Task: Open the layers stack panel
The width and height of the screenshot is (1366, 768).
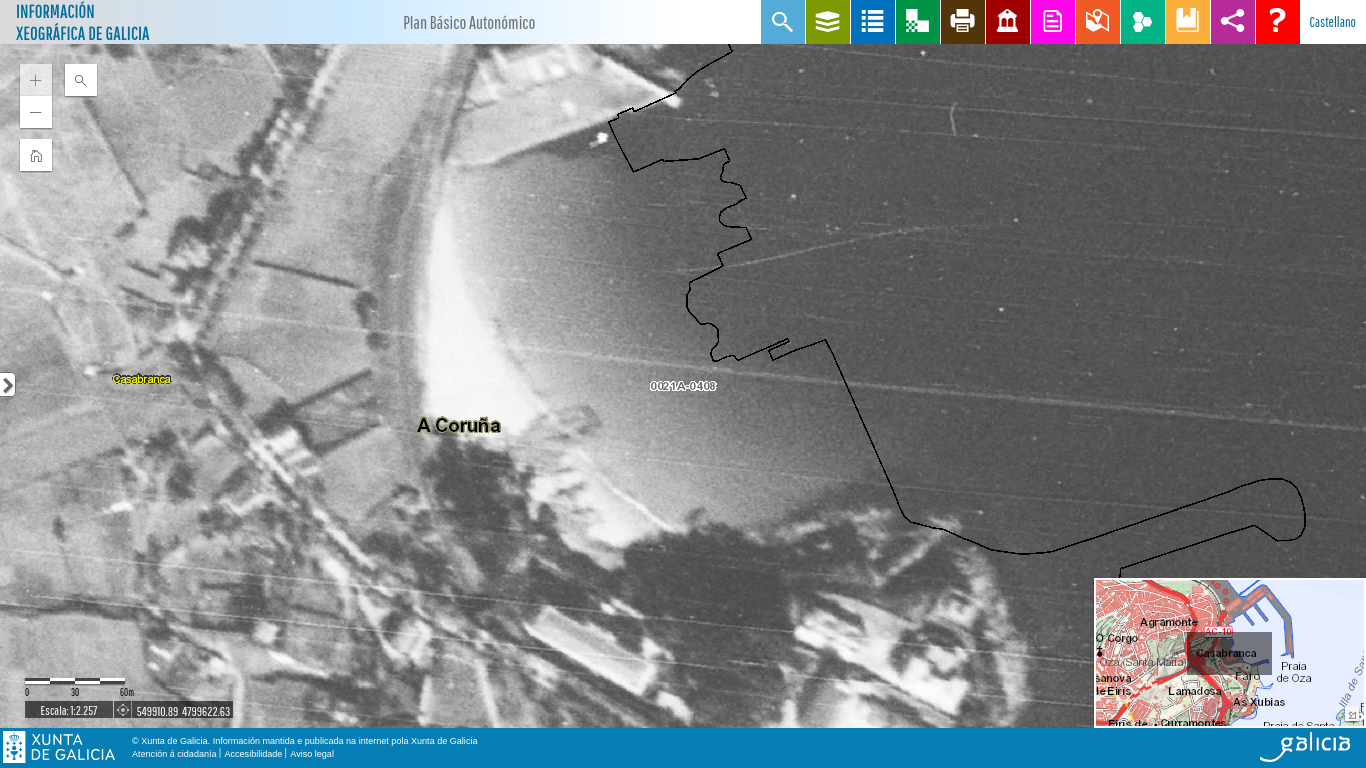Action: [x=828, y=22]
